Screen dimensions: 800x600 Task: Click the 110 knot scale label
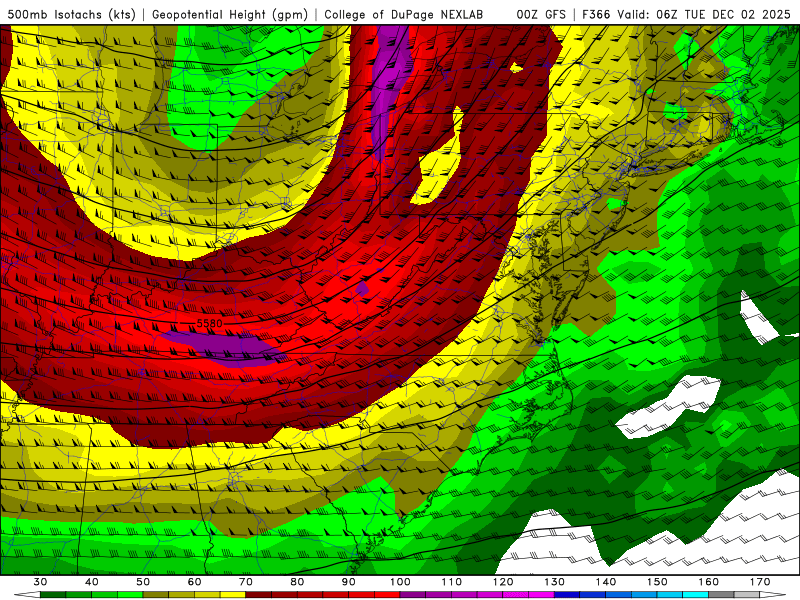(452, 582)
